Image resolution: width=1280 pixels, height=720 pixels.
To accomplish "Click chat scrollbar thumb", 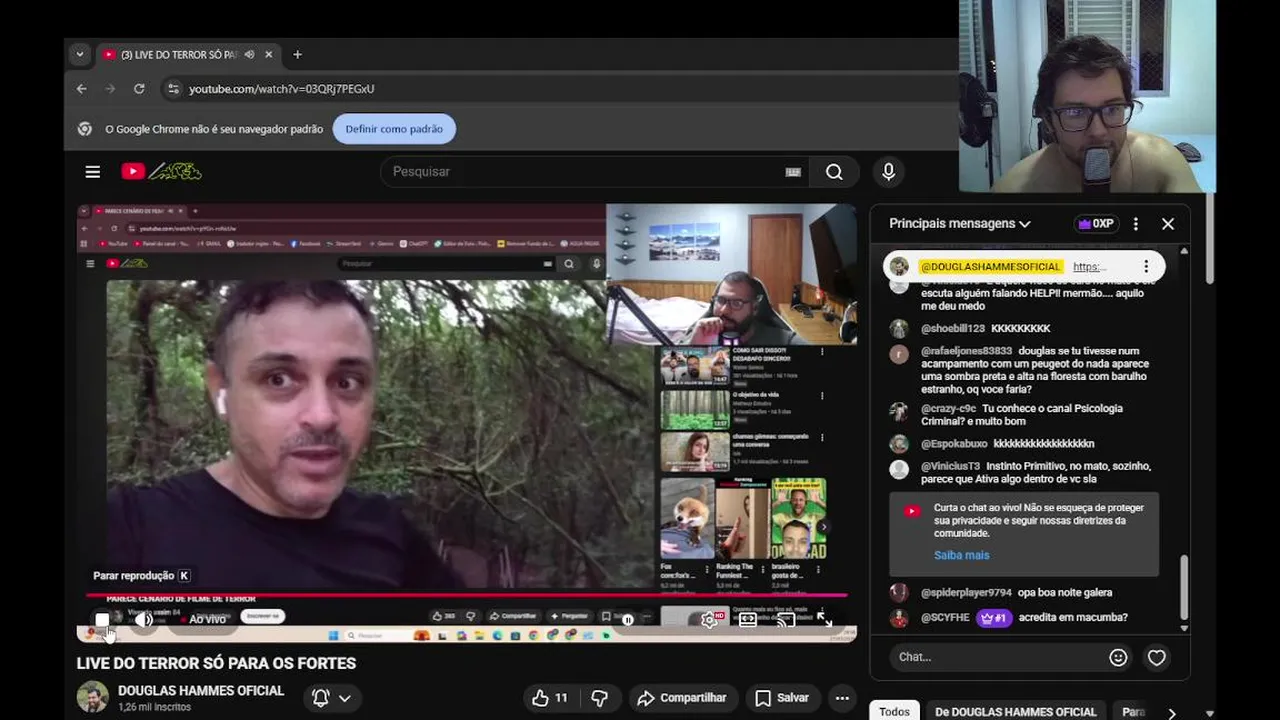I will [x=1184, y=588].
